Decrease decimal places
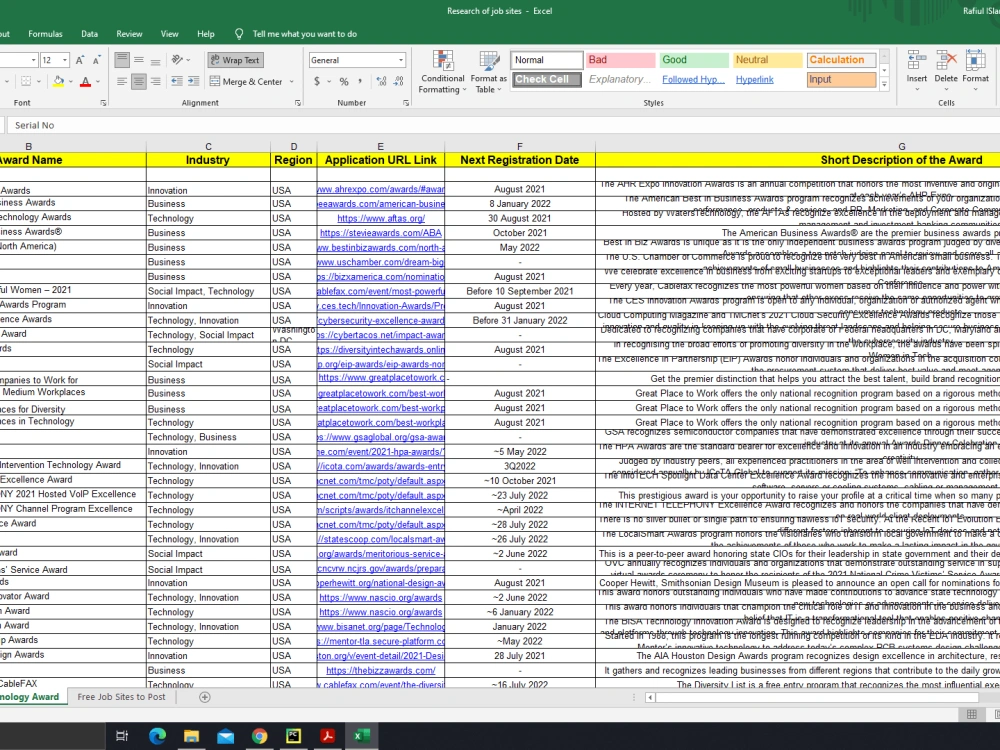The image size is (1000, 750). click(399, 81)
